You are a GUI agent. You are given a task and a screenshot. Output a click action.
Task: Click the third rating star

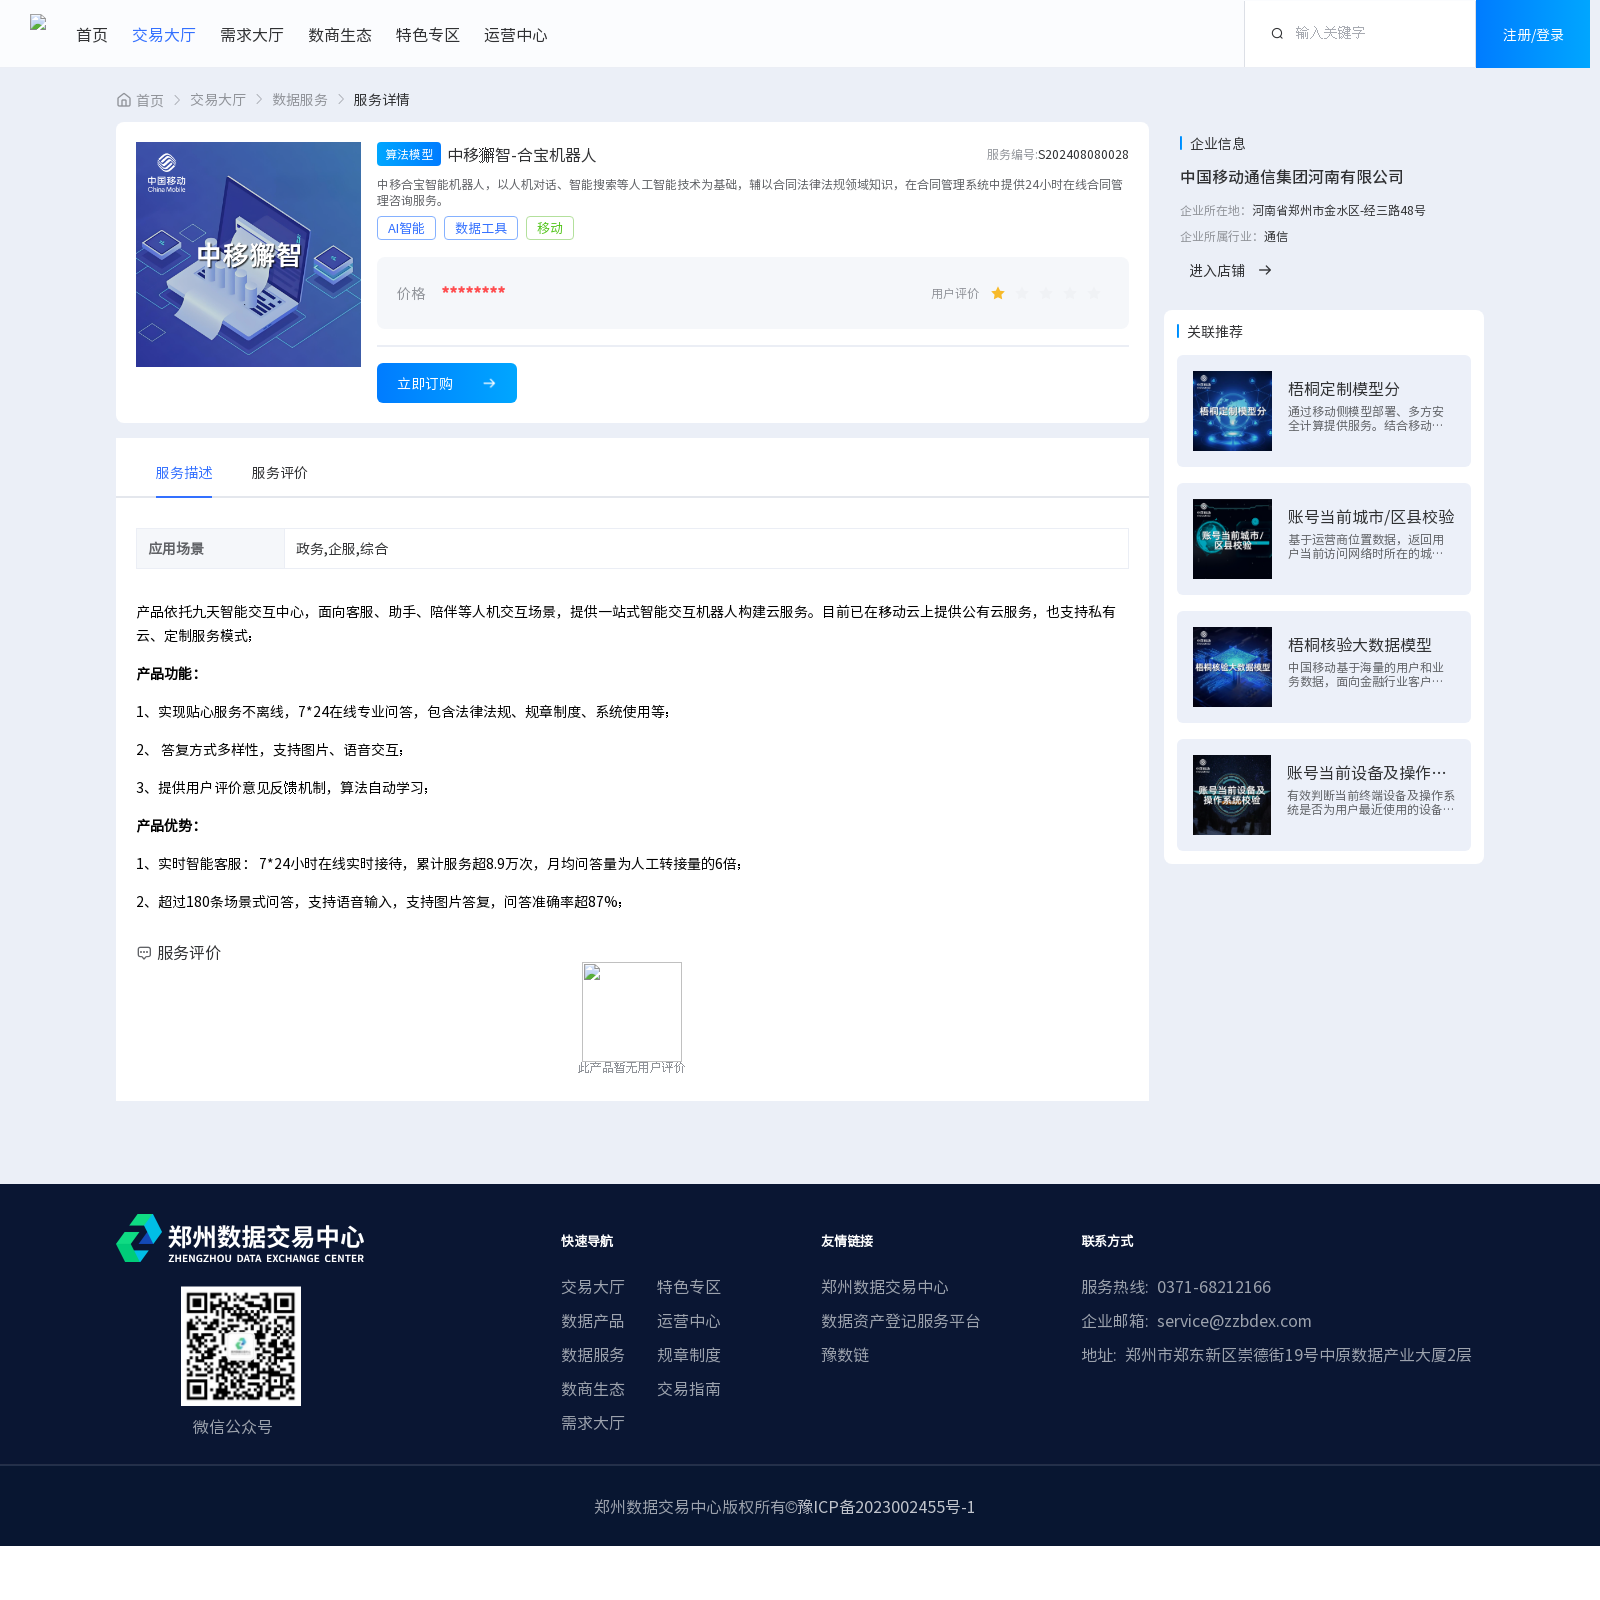[1046, 293]
